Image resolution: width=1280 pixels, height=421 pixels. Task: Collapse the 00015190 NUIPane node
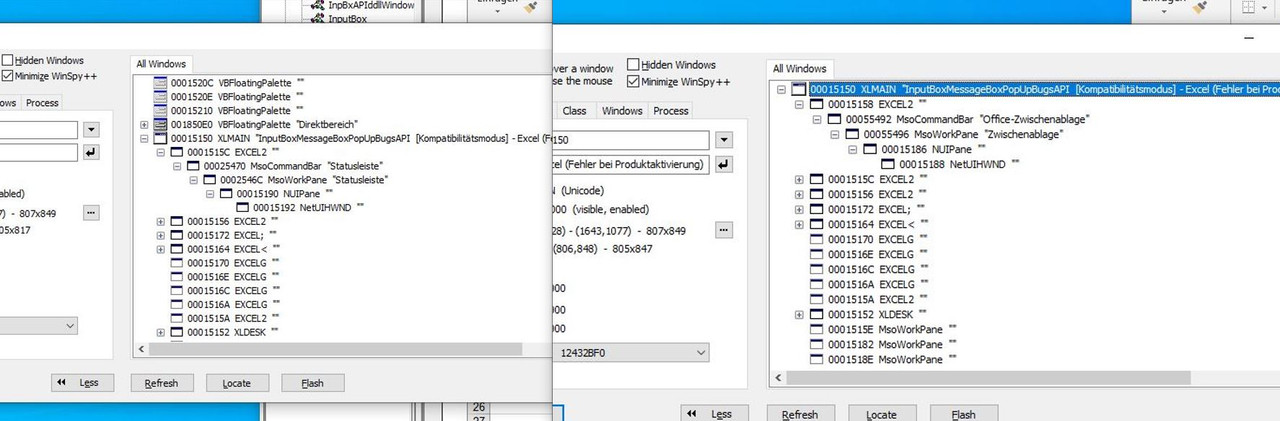pos(210,193)
